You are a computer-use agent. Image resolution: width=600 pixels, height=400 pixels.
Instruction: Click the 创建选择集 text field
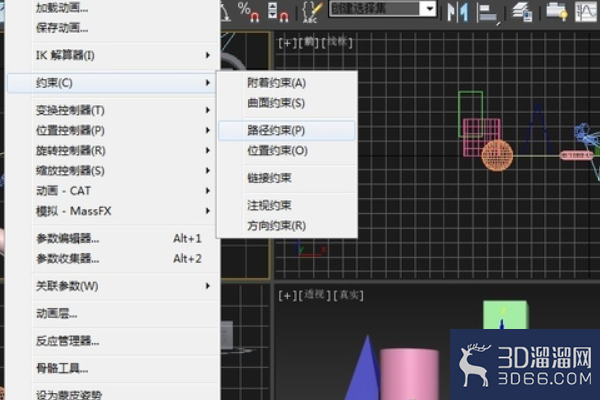tap(375, 8)
